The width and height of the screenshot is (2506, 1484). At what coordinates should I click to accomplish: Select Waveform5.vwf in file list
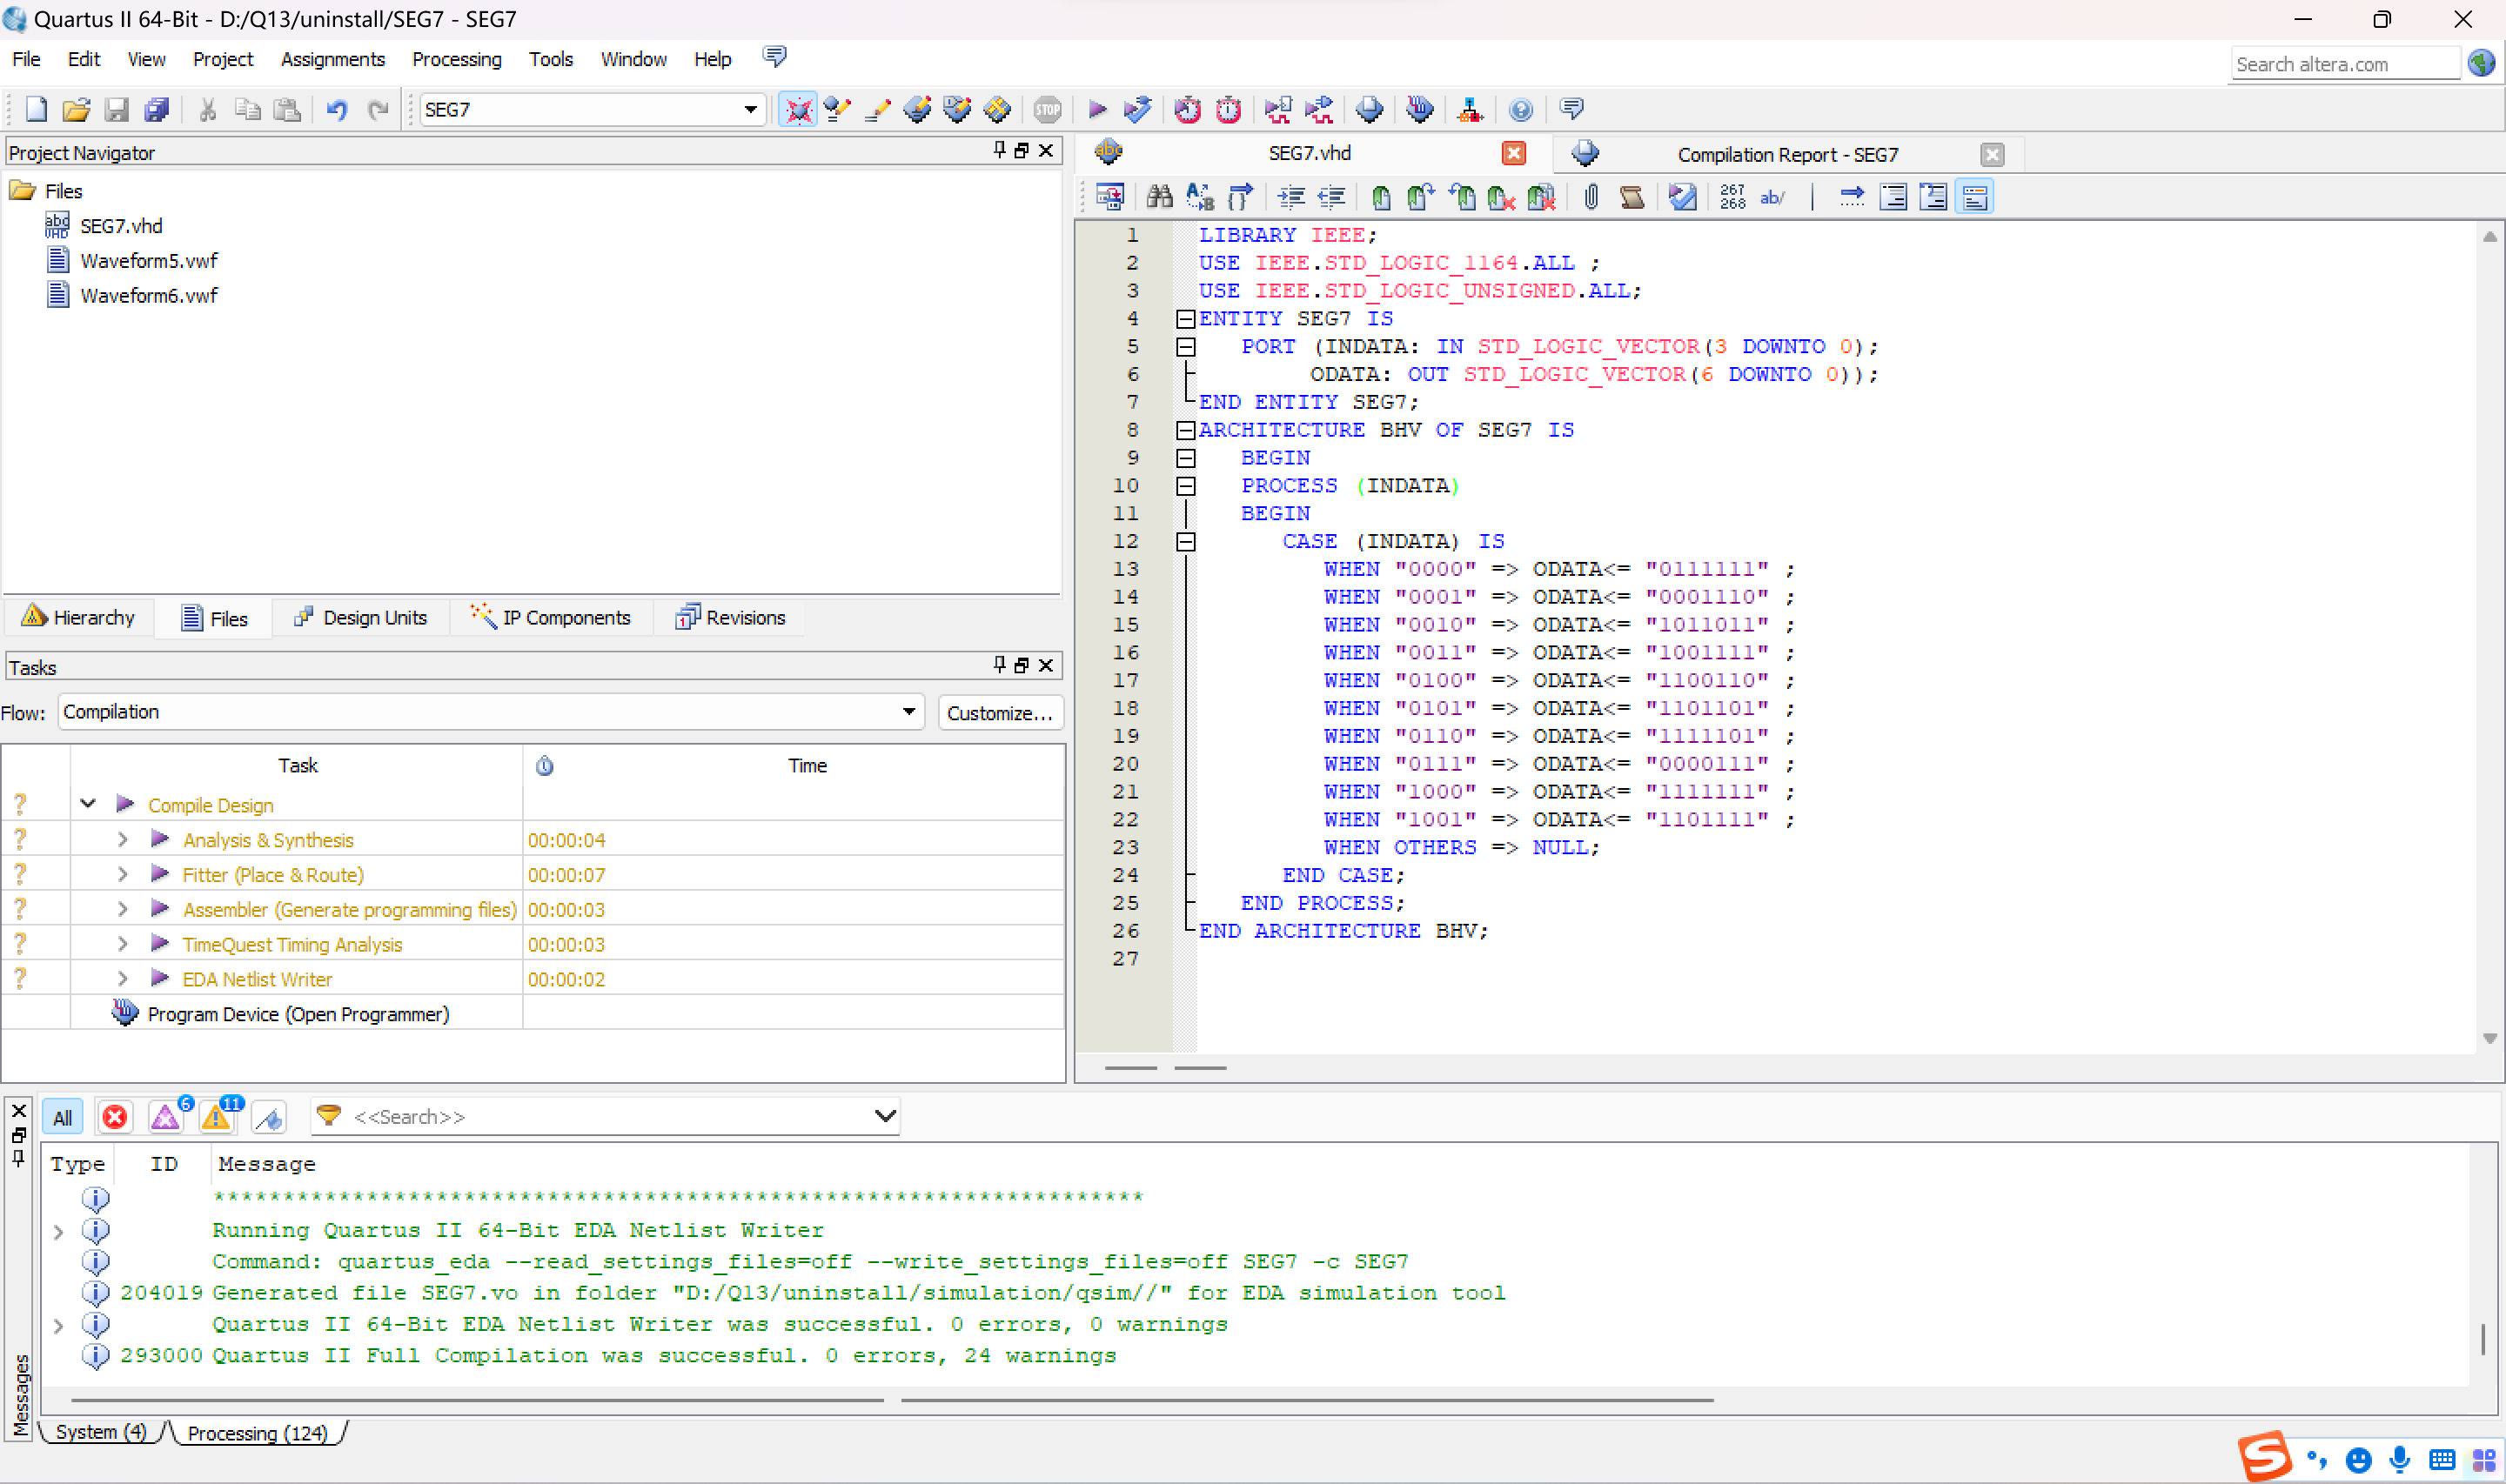click(x=148, y=261)
